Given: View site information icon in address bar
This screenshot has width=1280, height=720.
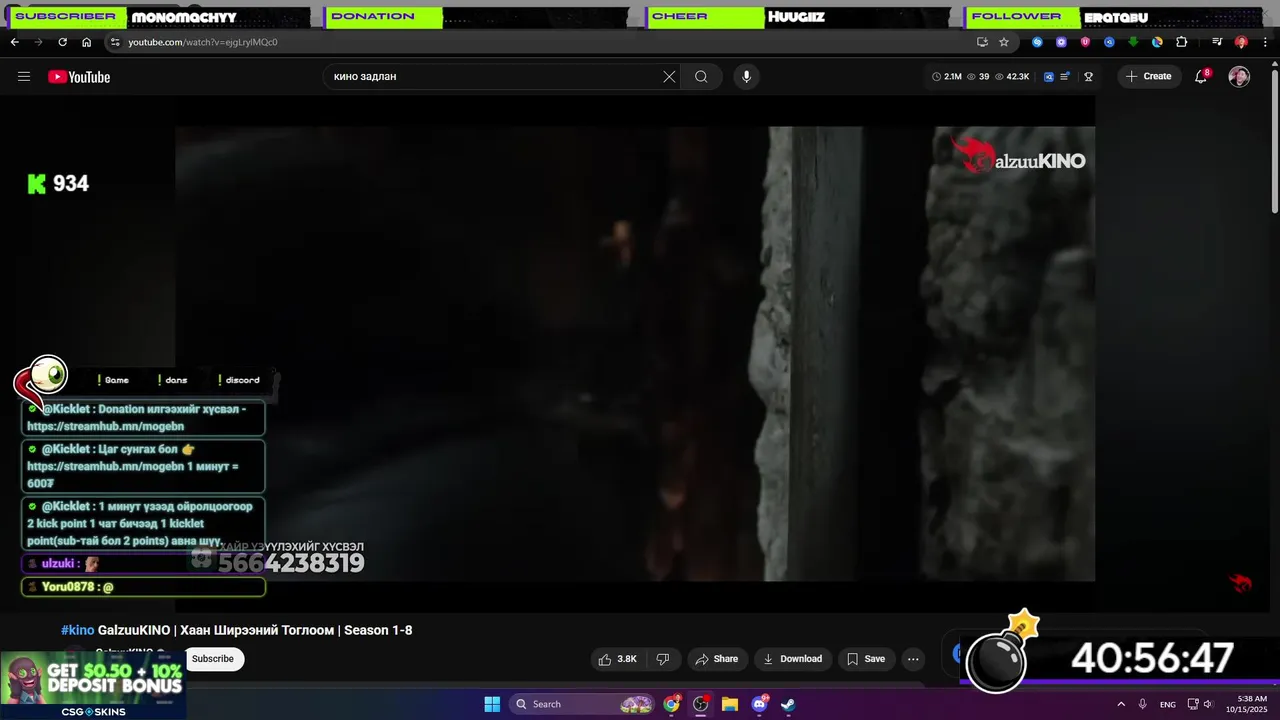Looking at the screenshot, I should pyautogui.click(x=115, y=42).
